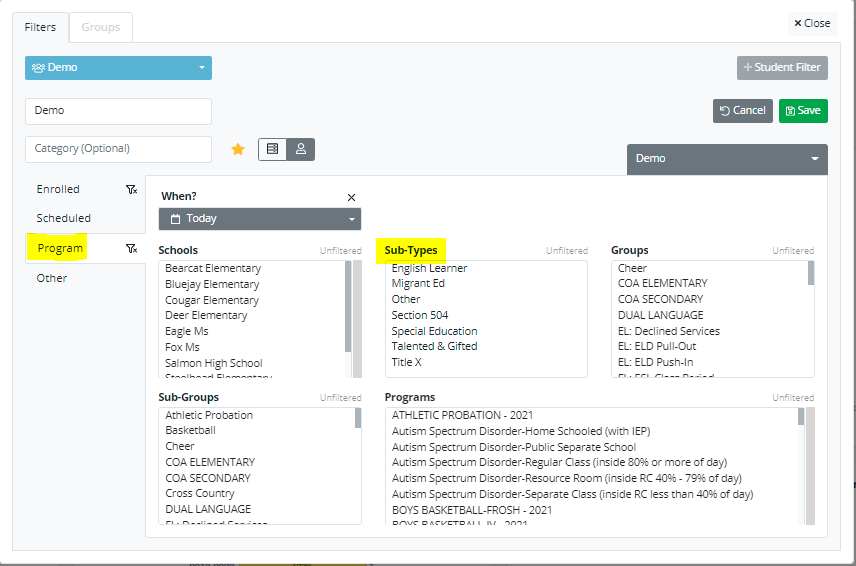Select the Filters tab
The height and width of the screenshot is (566, 856).
pos(40,28)
